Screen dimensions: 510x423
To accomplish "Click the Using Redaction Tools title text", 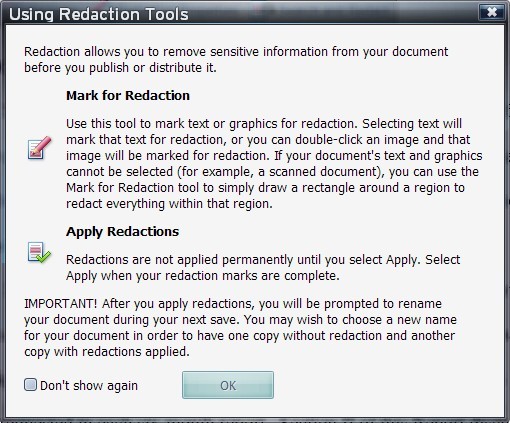I will (99, 14).
